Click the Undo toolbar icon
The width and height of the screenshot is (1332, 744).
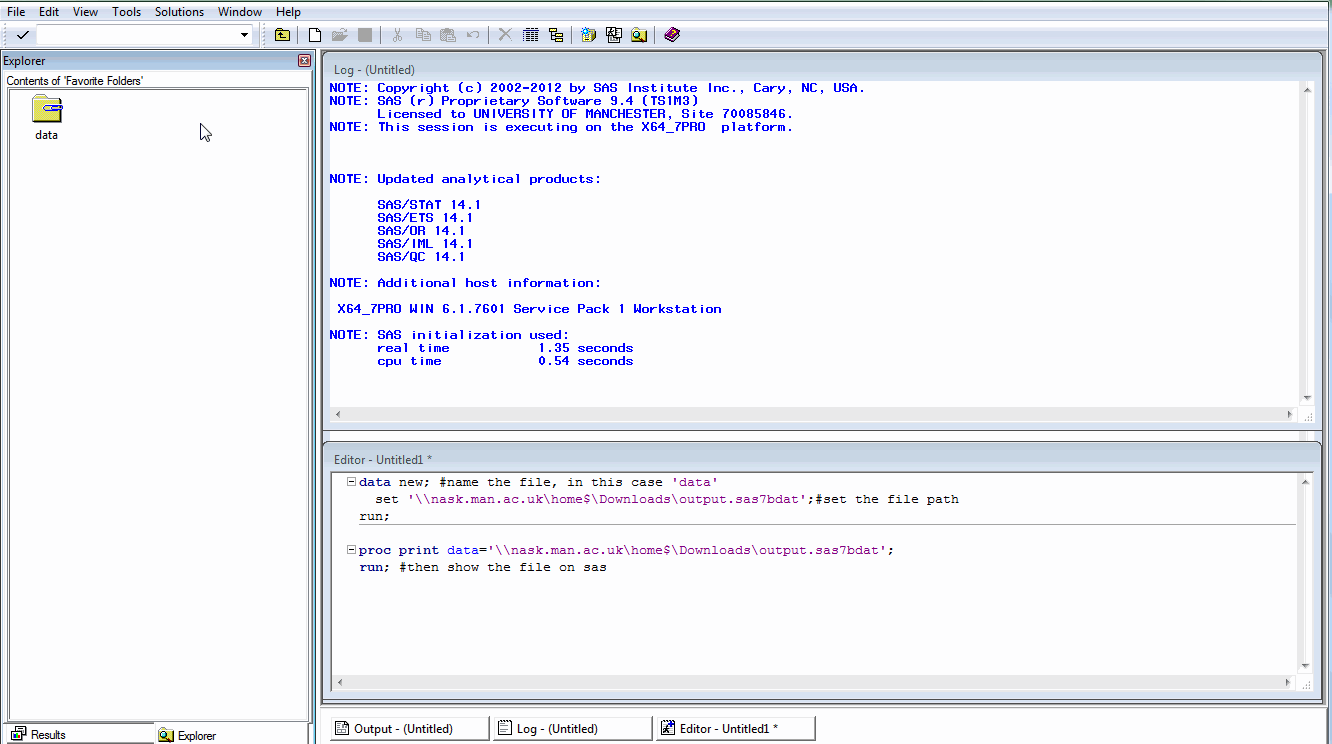coord(471,34)
